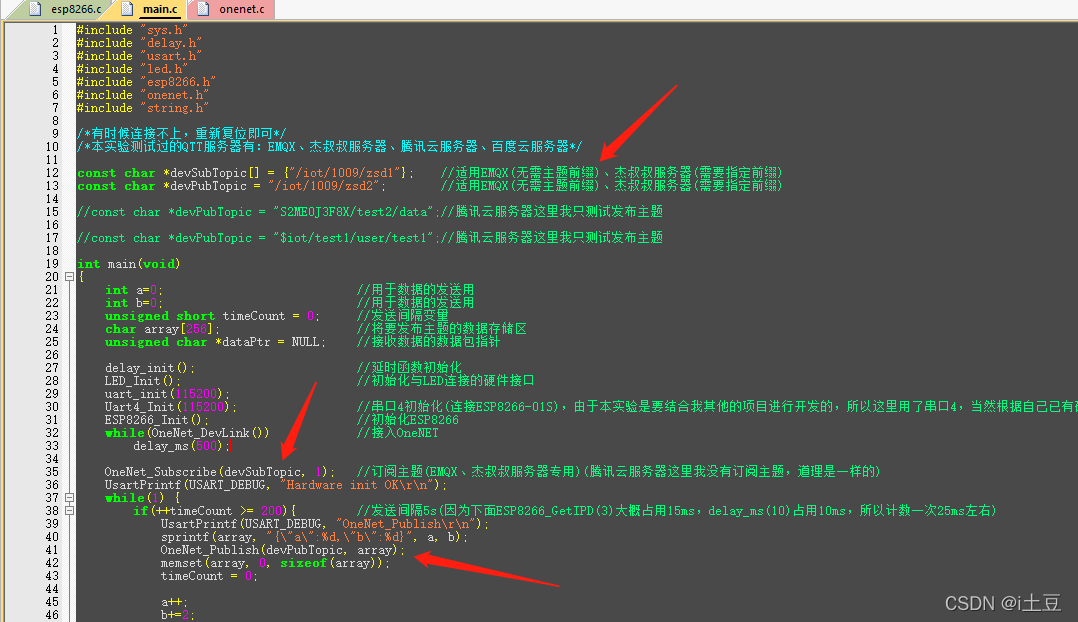Click the unsigned short timeCount line

coord(212,316)
